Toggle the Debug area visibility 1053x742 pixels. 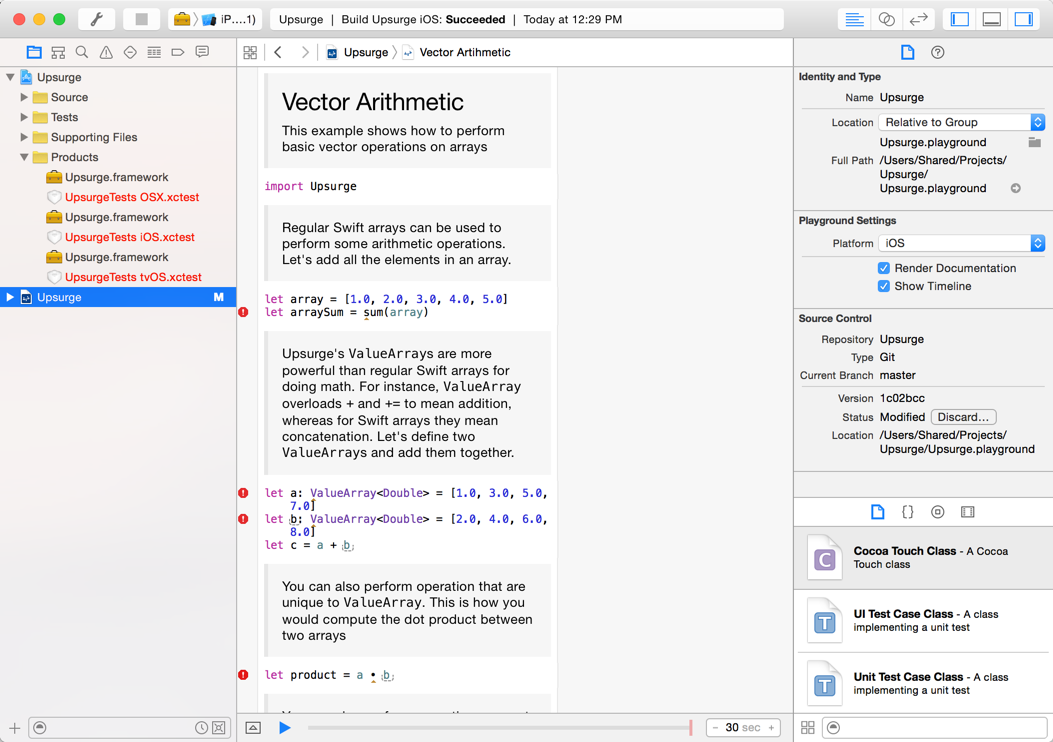coord(992,19)
